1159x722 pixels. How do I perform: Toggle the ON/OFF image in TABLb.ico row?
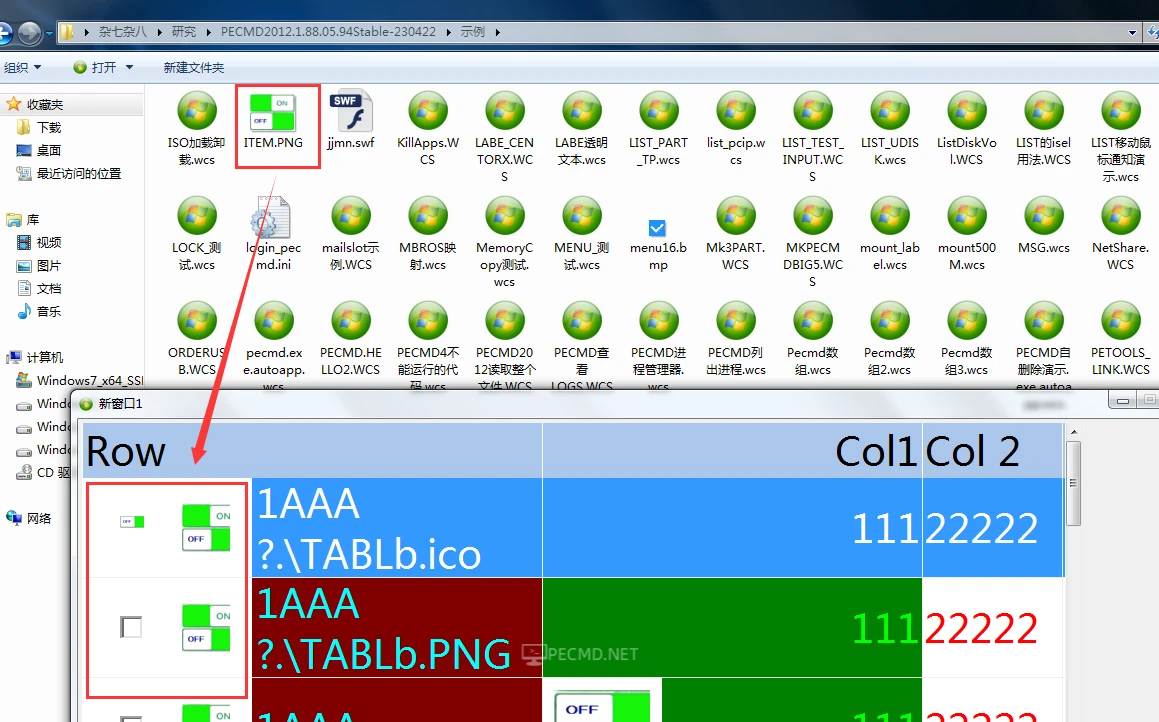[206, 528]
